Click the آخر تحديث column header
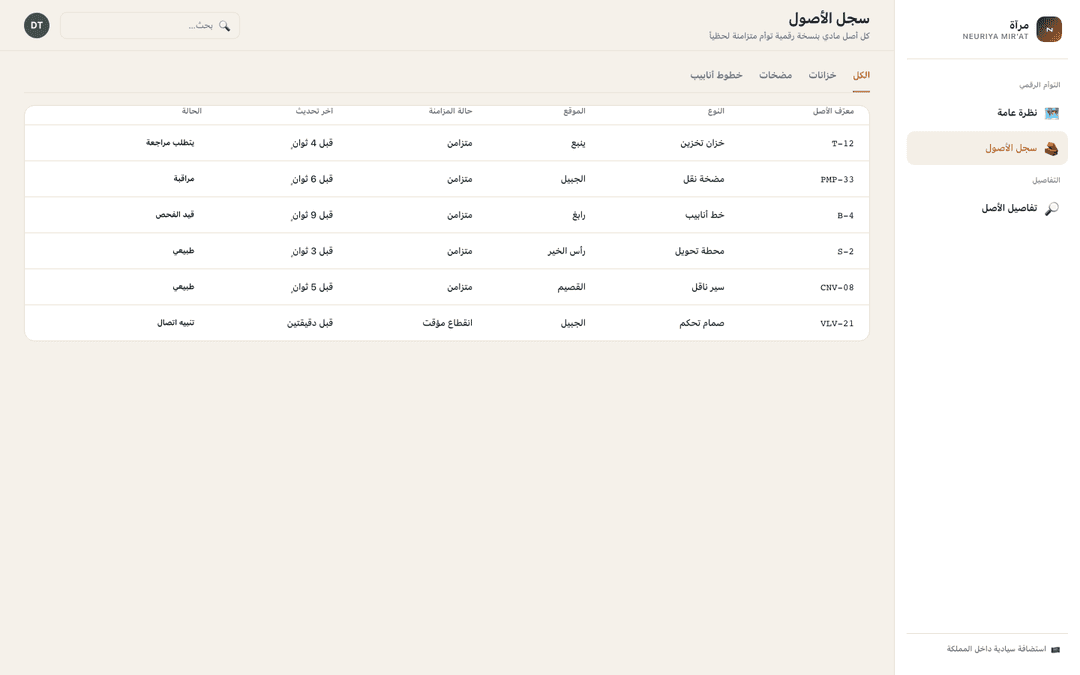 click(x=314, y=111)
